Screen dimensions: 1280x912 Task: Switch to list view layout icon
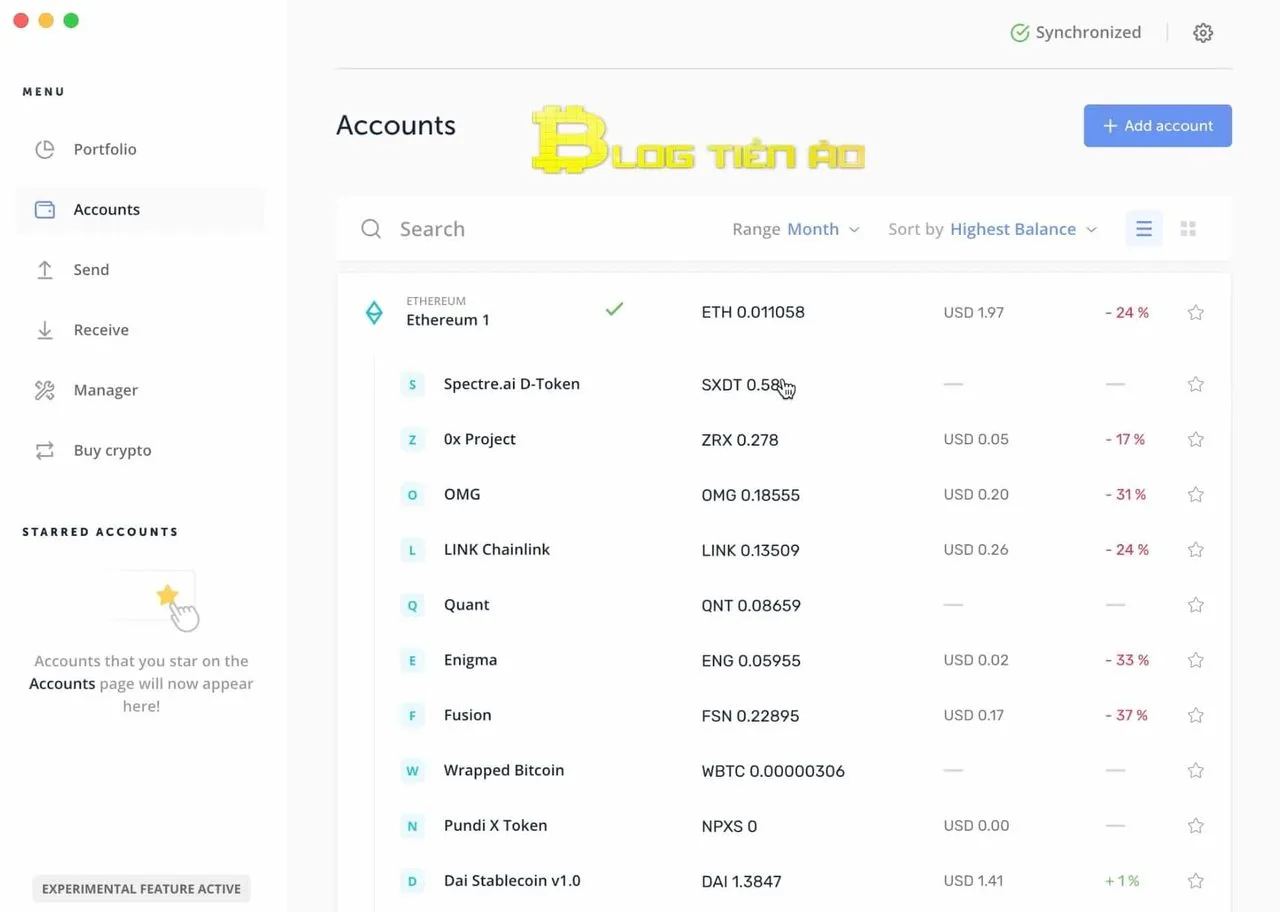coord(1144,229)
